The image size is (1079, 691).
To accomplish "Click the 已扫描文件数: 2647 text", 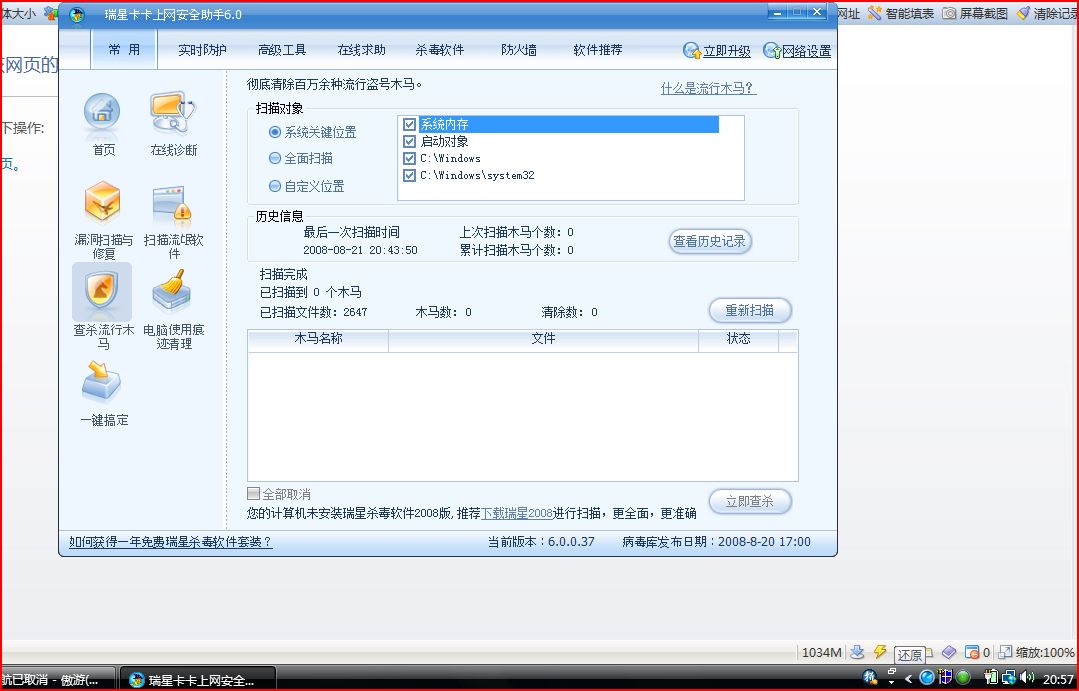I will (314, 312).
